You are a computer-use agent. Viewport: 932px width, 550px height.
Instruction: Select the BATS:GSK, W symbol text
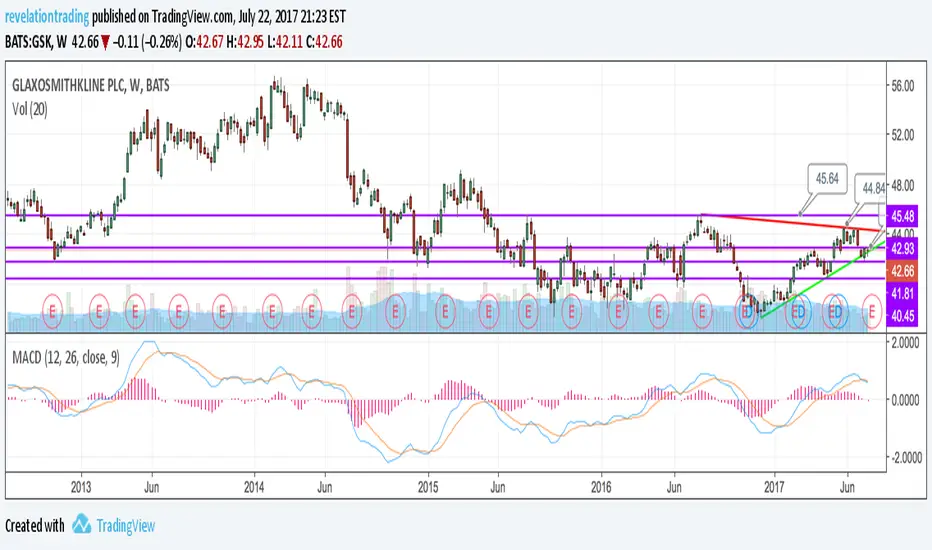tap(36, 42)
